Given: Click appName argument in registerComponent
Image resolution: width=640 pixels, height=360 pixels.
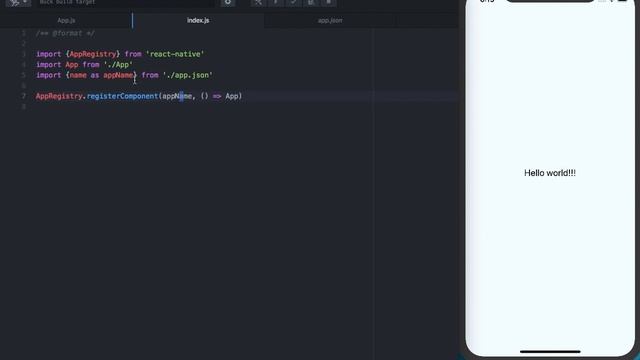Looking at the screenshot, I should 177,96.
